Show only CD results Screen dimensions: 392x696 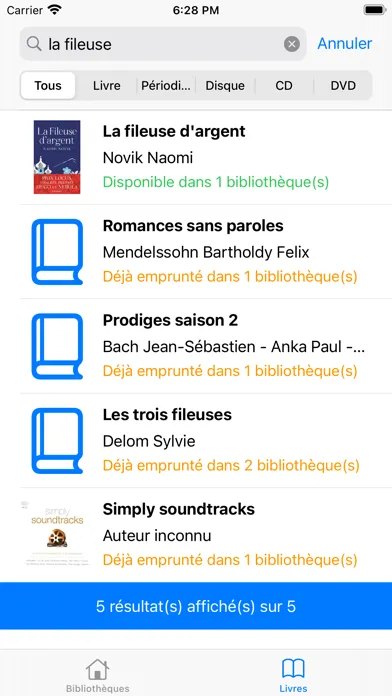click(284, 86)
